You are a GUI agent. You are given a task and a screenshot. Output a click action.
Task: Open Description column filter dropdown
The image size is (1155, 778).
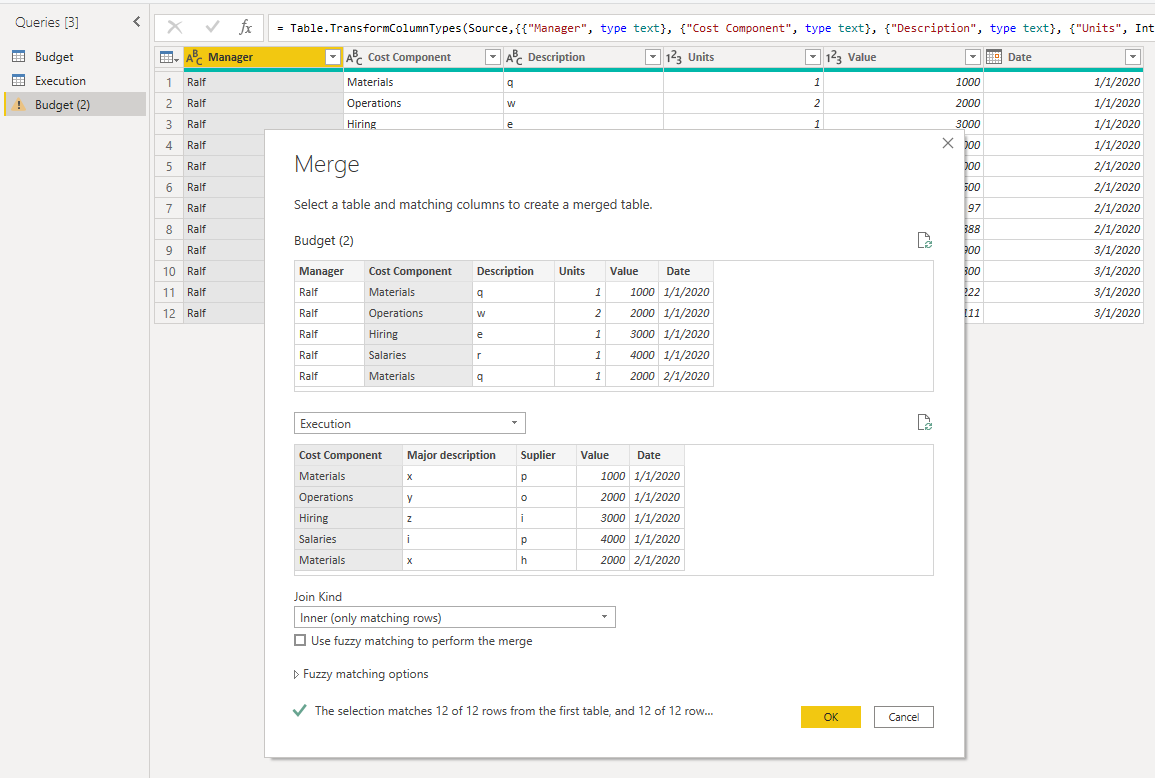point(653,57)
